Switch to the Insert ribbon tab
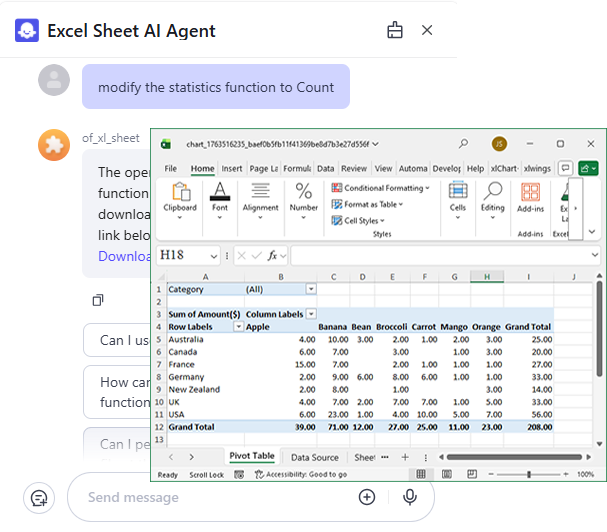This screenshot has width=607, height=532. point(232,169)
